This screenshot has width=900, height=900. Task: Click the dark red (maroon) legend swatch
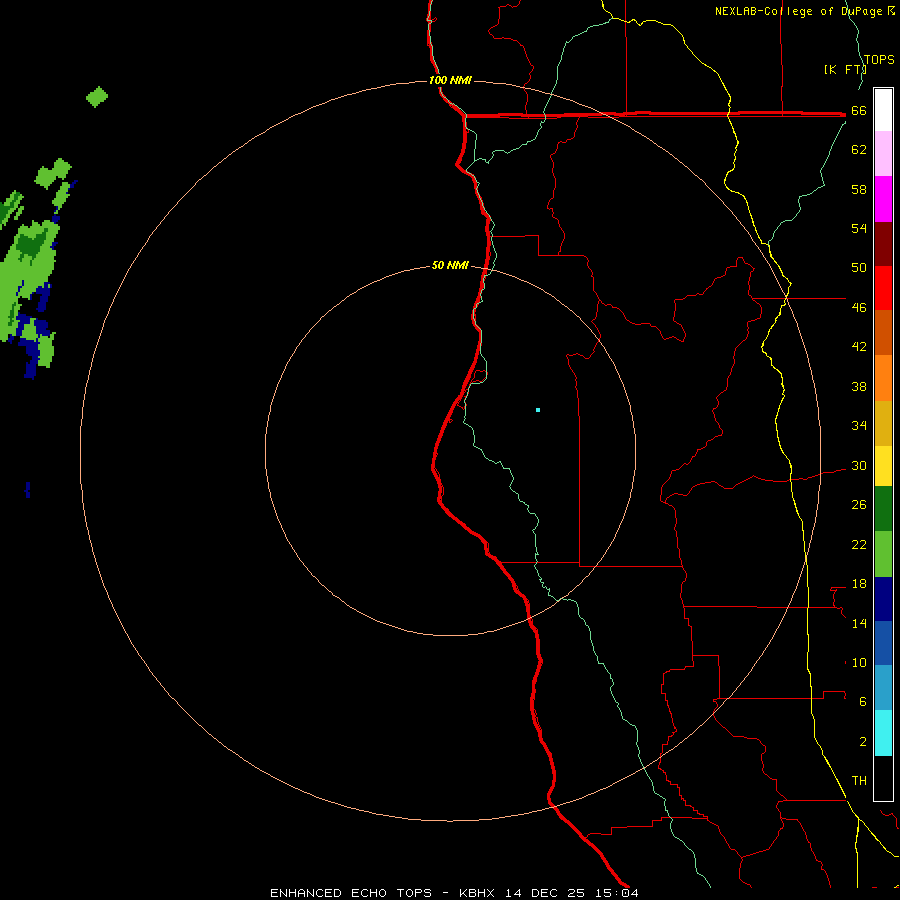click(883, 243)
